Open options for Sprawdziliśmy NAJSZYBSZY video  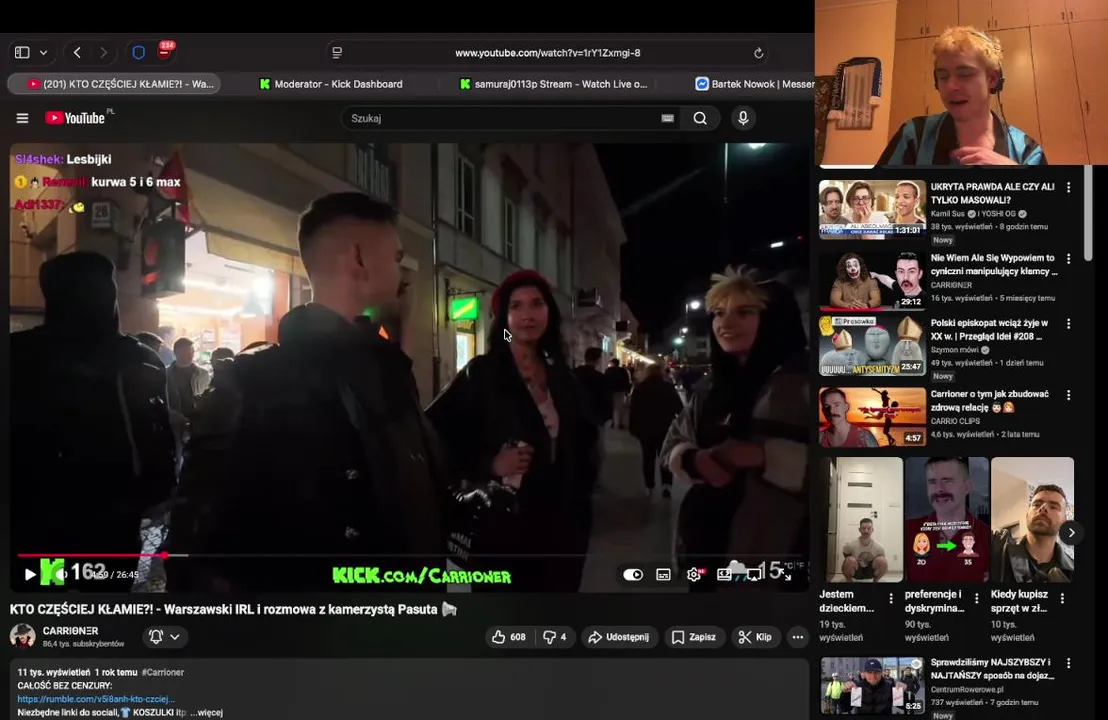tap(1068, 663)
